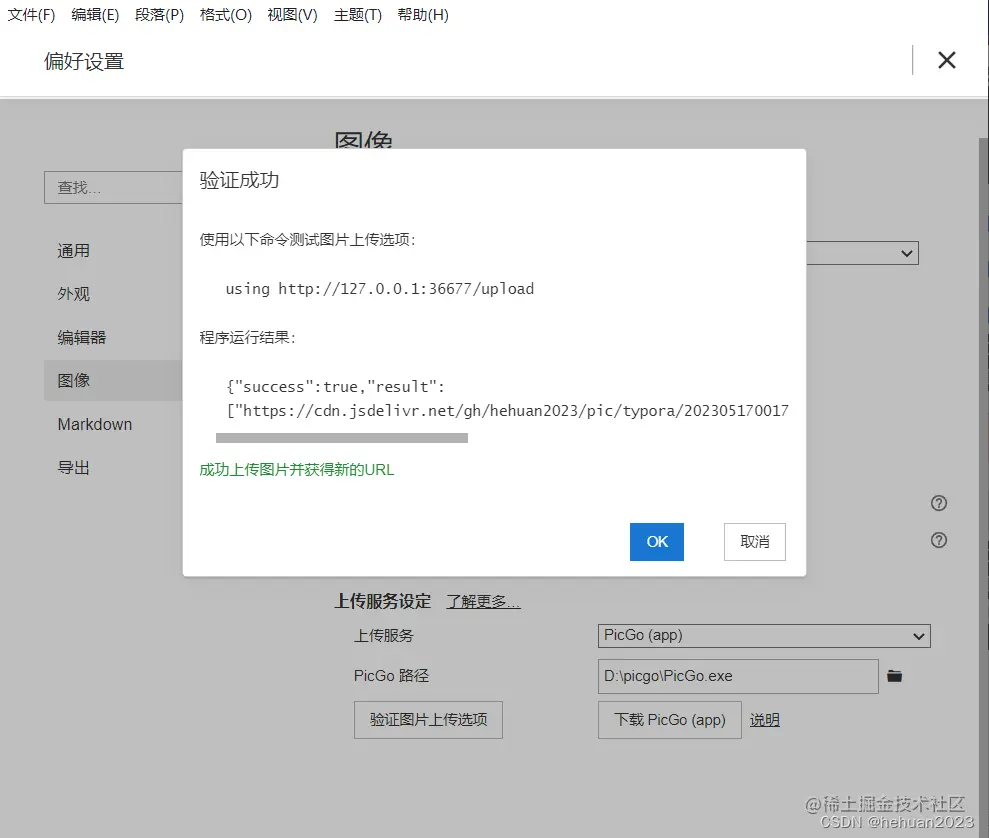Click the 验证图片上传选项 button
The width and height of the screenshot is (989, 838).
428,719
